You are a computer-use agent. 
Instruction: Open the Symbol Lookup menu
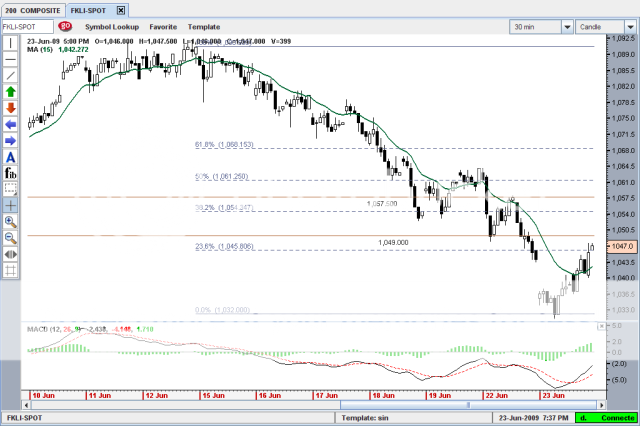click(112, 25)
